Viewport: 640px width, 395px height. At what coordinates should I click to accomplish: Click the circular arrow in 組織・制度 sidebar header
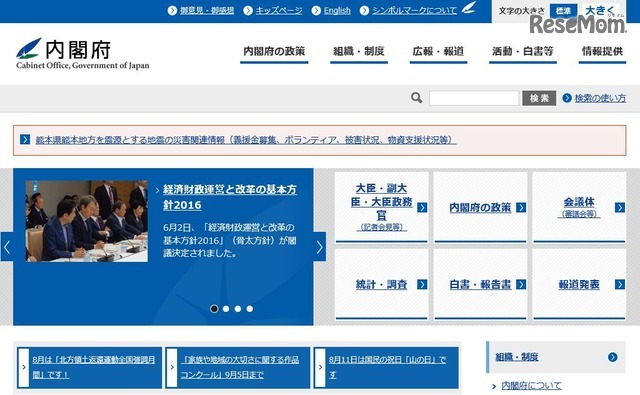[612, 357]
